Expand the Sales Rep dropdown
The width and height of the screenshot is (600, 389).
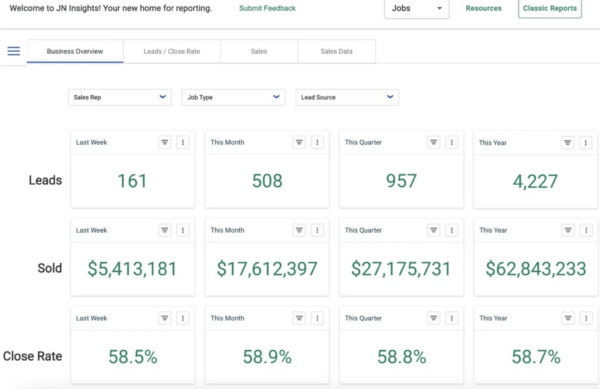(120, 97)
